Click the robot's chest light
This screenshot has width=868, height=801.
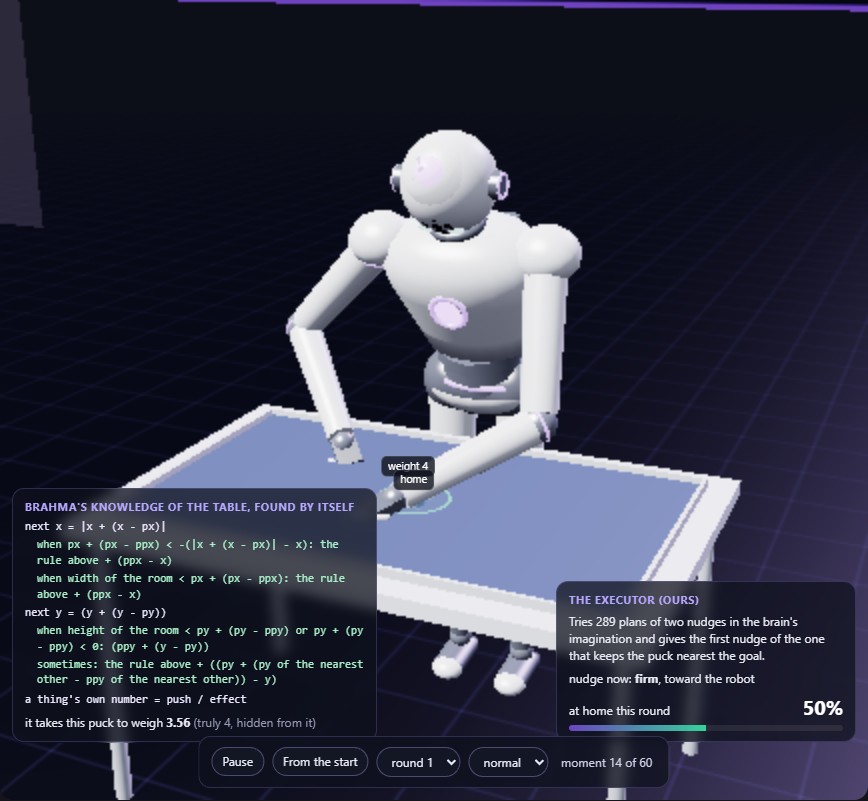(x=447, y=313)
